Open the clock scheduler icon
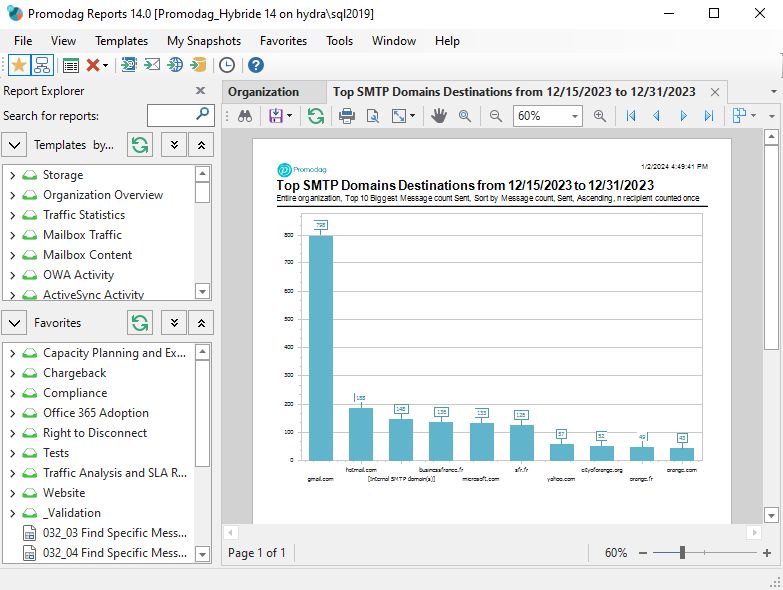The height and width of the screenshot is (590, 783). pos(227,65)
